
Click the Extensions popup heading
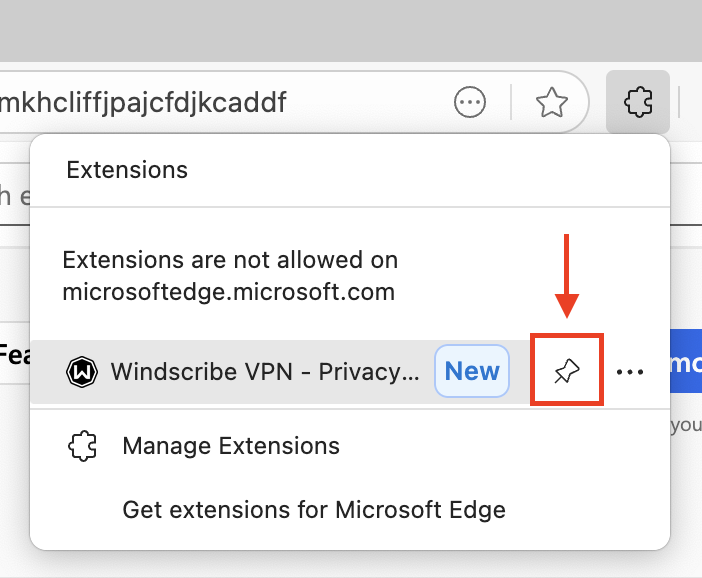point(127,170)
